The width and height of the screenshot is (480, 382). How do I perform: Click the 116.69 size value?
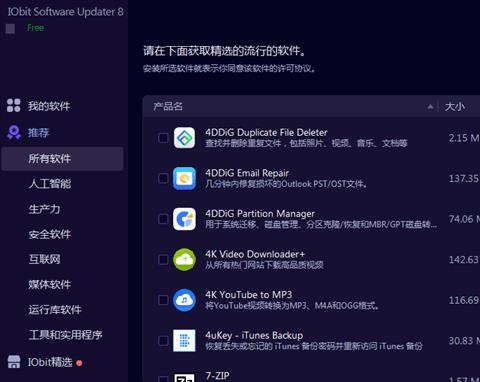[464, 300]
